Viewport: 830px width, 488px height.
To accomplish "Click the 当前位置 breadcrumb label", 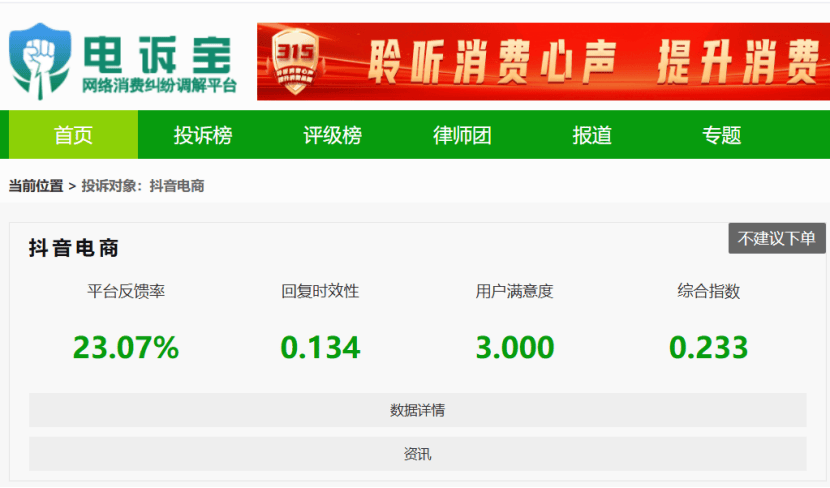I will point(36,186).
